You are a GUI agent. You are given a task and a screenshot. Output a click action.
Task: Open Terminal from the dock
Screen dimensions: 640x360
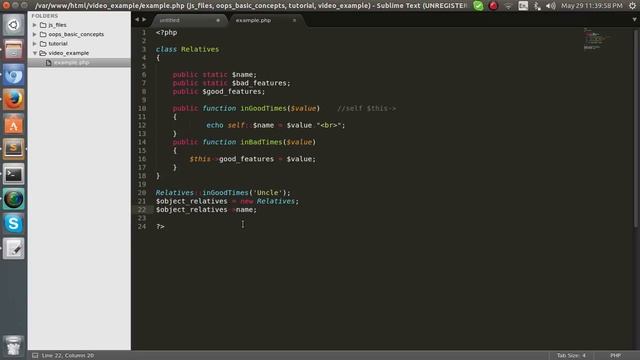point(13,174)
